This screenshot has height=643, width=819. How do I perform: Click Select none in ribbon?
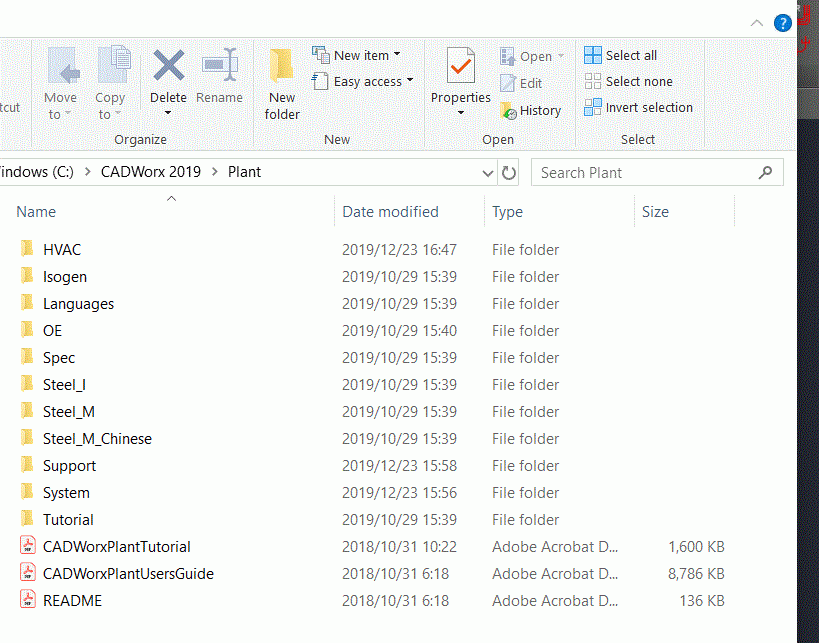(x=628, y=81)
